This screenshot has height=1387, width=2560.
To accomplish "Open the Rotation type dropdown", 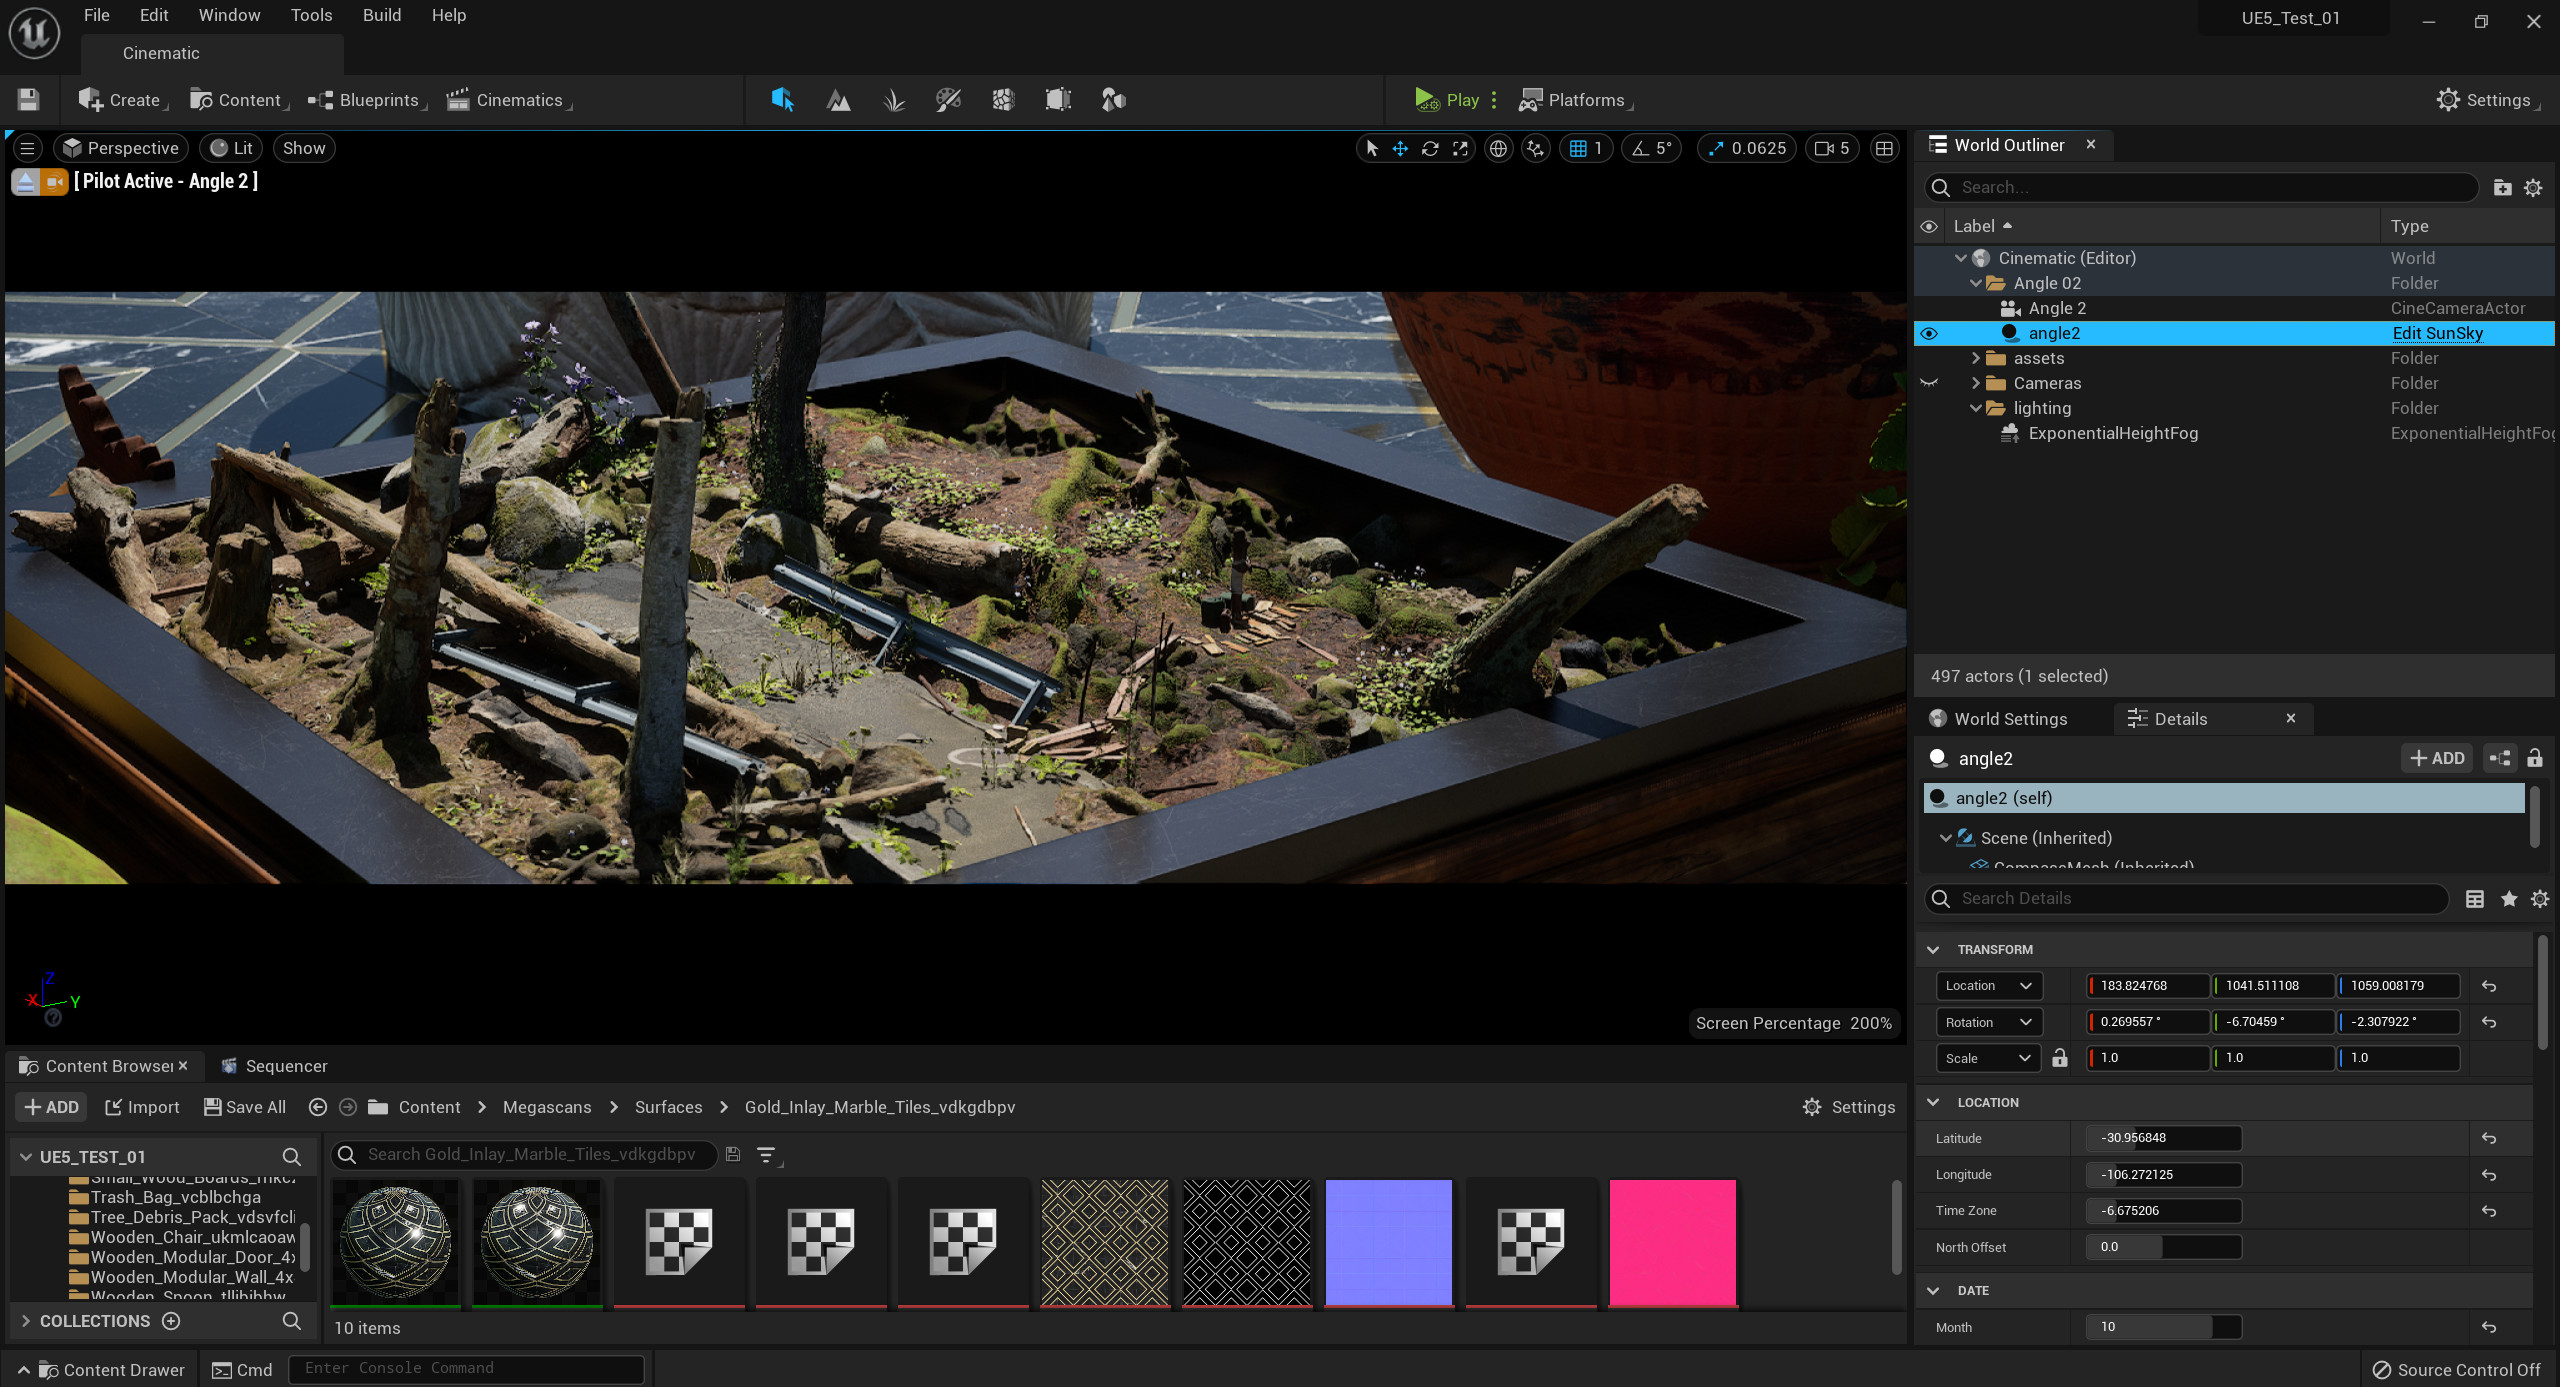I will coord(1988,1021).
